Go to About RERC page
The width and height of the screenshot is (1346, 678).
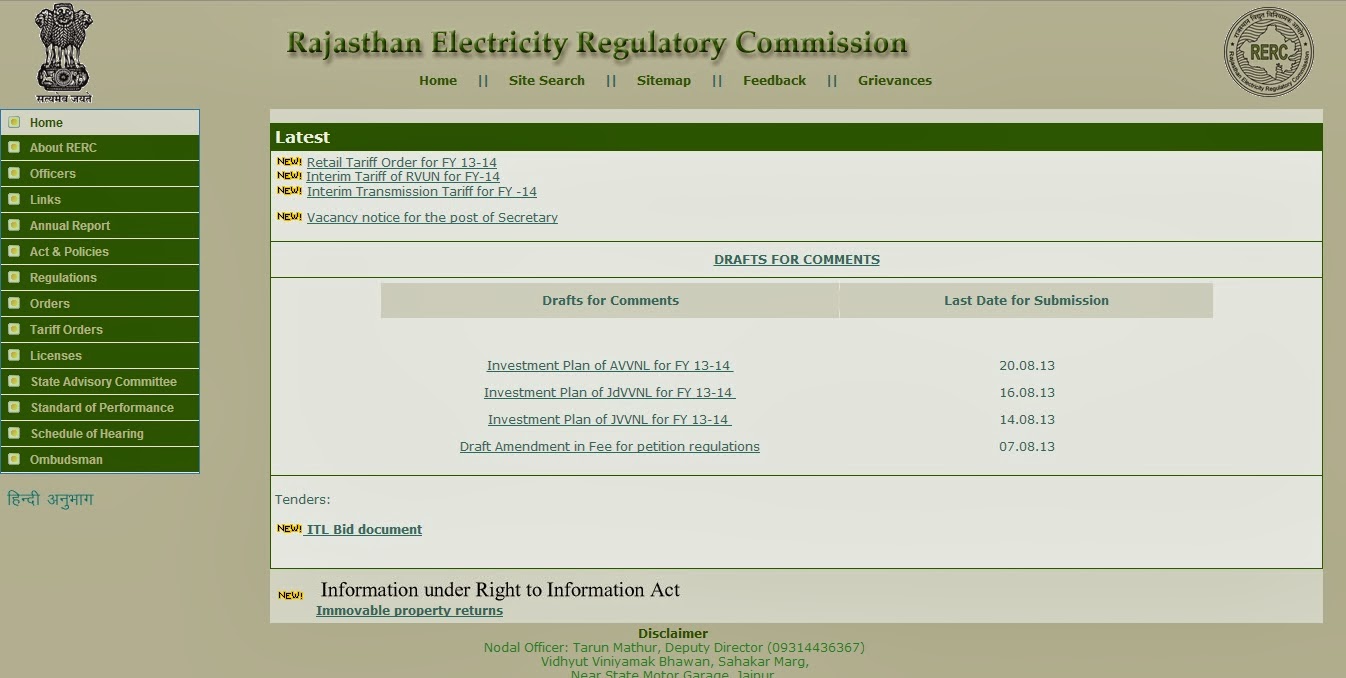[x=100, y=147]
